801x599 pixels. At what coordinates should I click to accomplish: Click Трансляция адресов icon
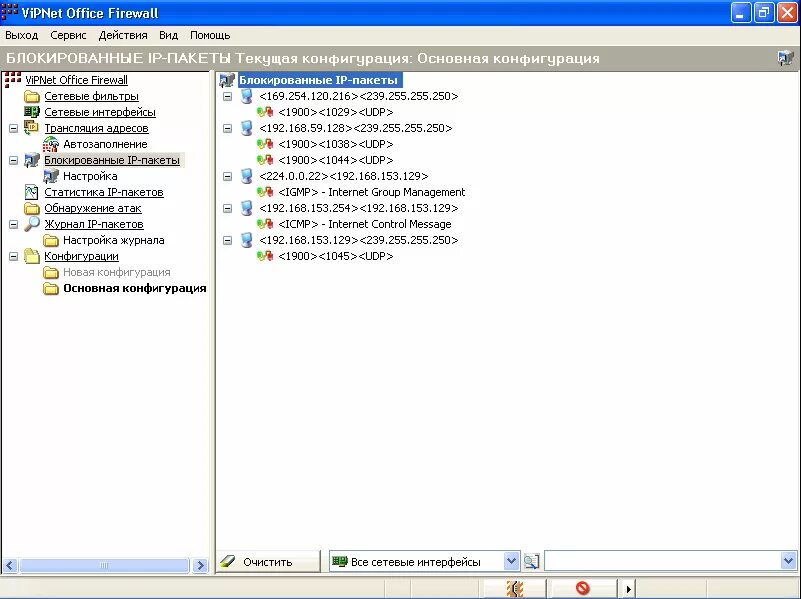coord(32,128)
